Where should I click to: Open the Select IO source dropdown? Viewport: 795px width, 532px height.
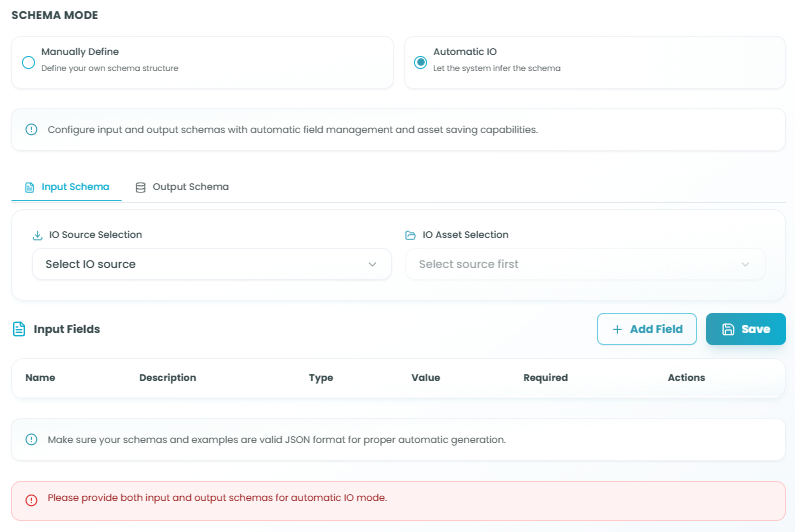[x=211, y=264]
